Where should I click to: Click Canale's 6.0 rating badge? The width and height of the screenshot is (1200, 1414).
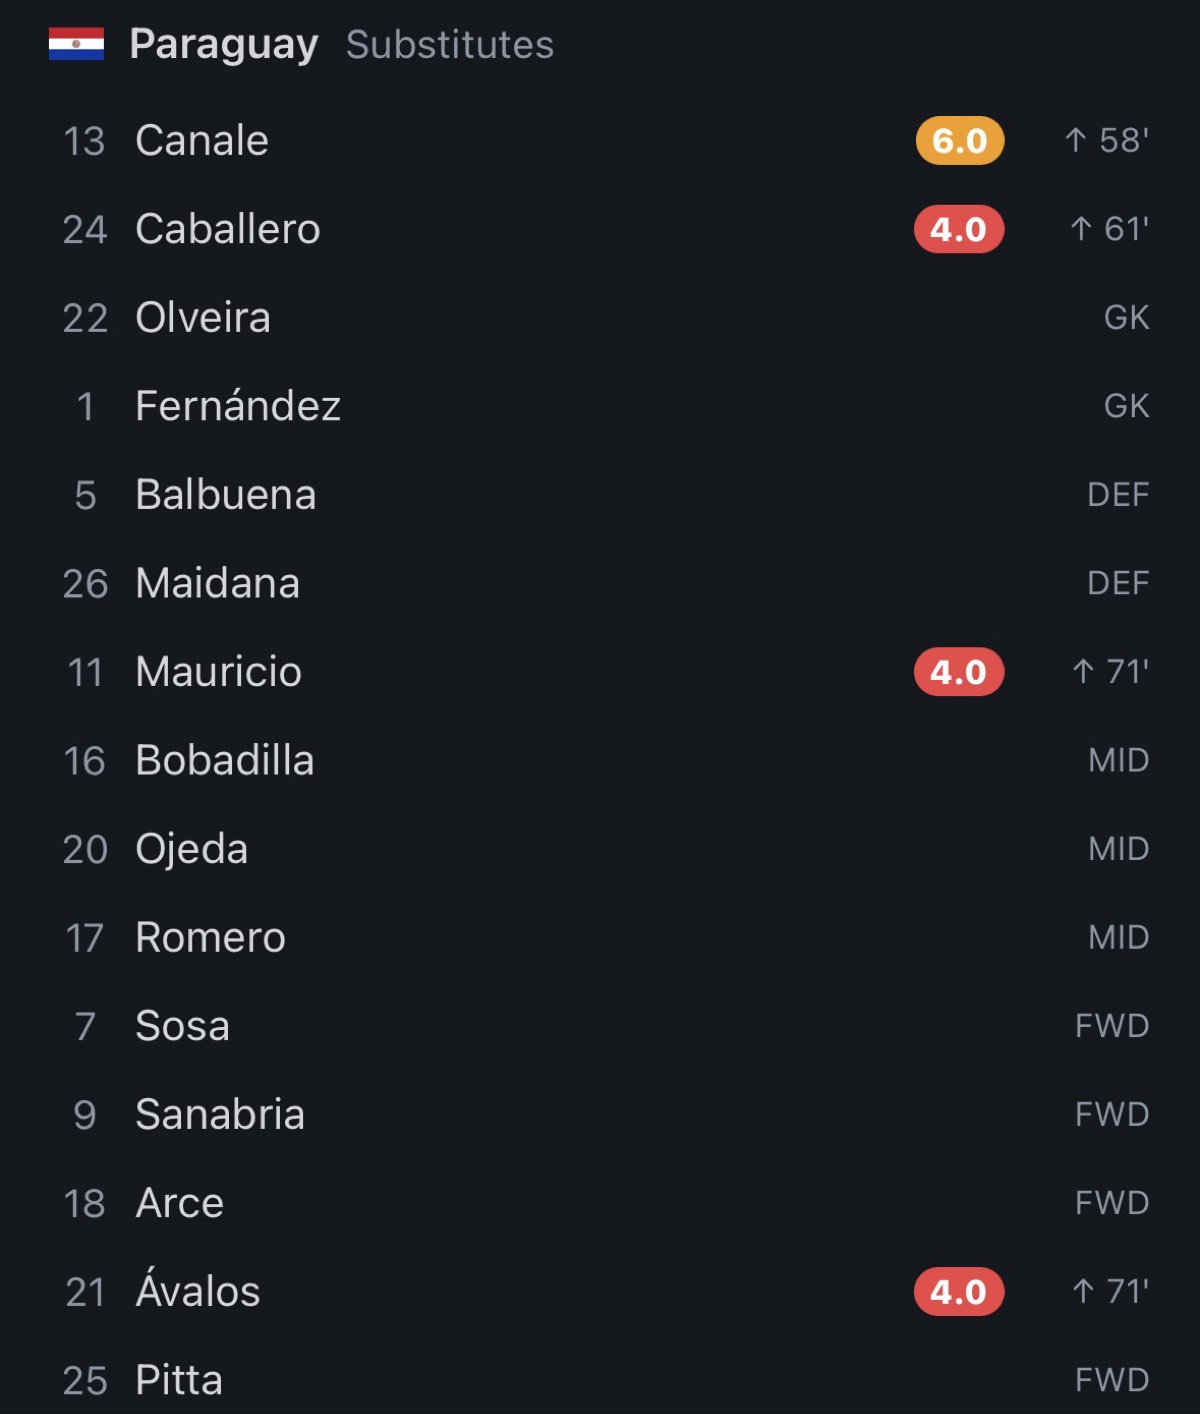(x=959, y=141)
